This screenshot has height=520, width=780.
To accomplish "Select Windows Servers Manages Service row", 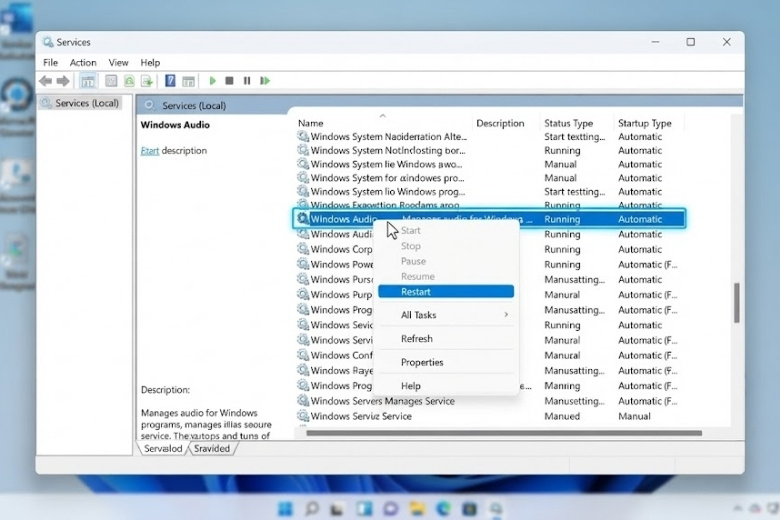I will (489, 401).
